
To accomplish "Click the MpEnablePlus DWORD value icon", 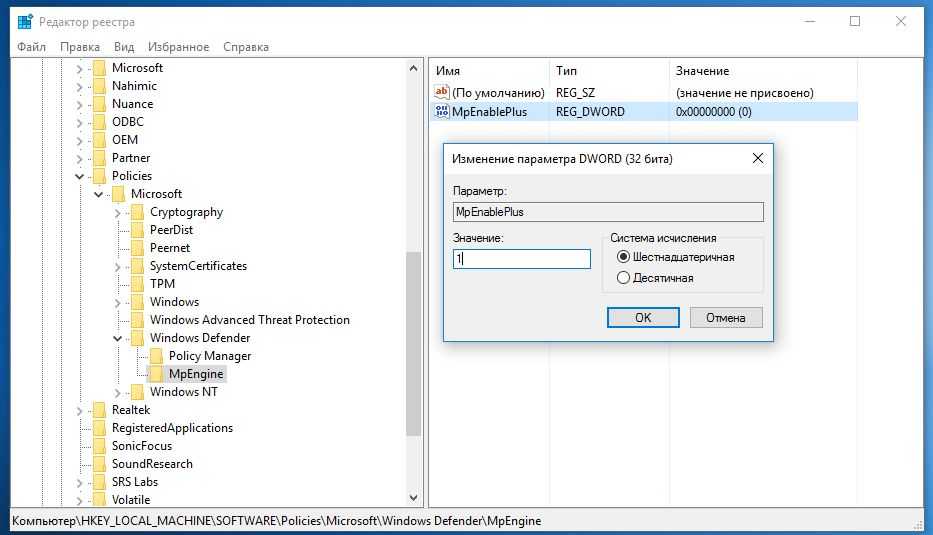I will [443, 112].
